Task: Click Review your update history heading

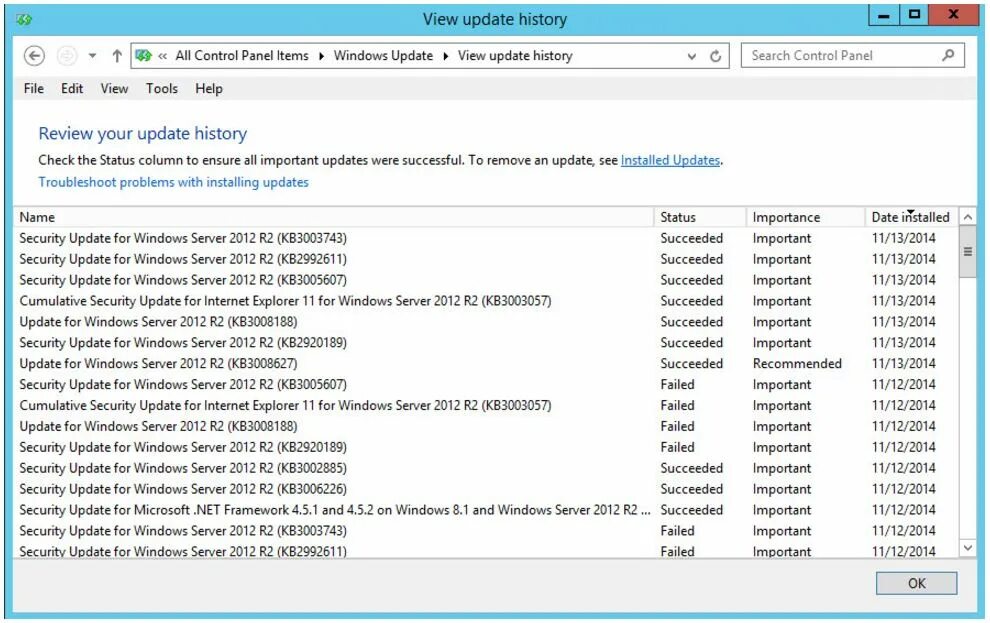Action: [x=143, y=133]
